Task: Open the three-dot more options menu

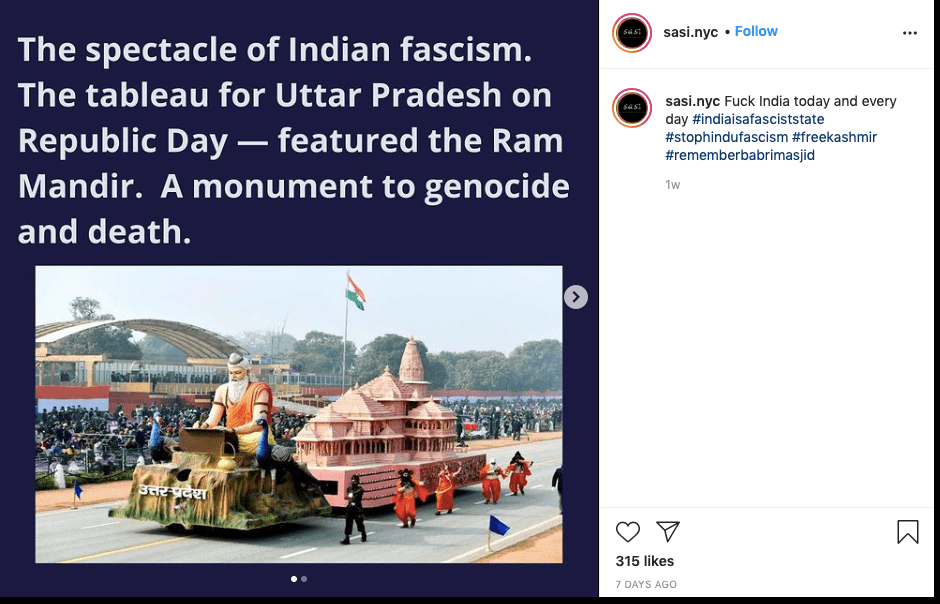Action: (909, 33)
